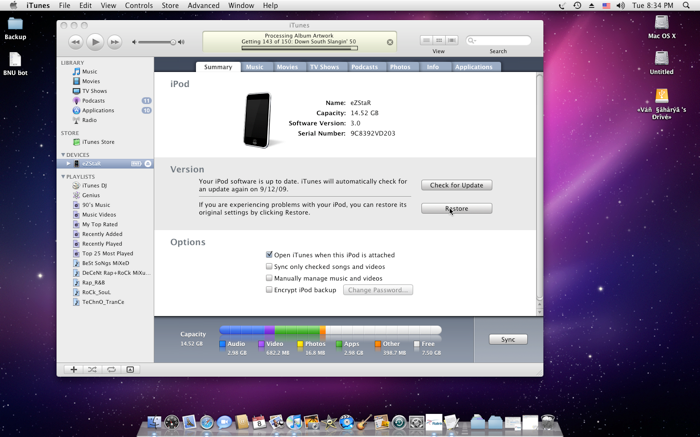Viewport: 700px width, 437px height.
Task: Switch to Cover Flow view
Action: pos(452,40)
